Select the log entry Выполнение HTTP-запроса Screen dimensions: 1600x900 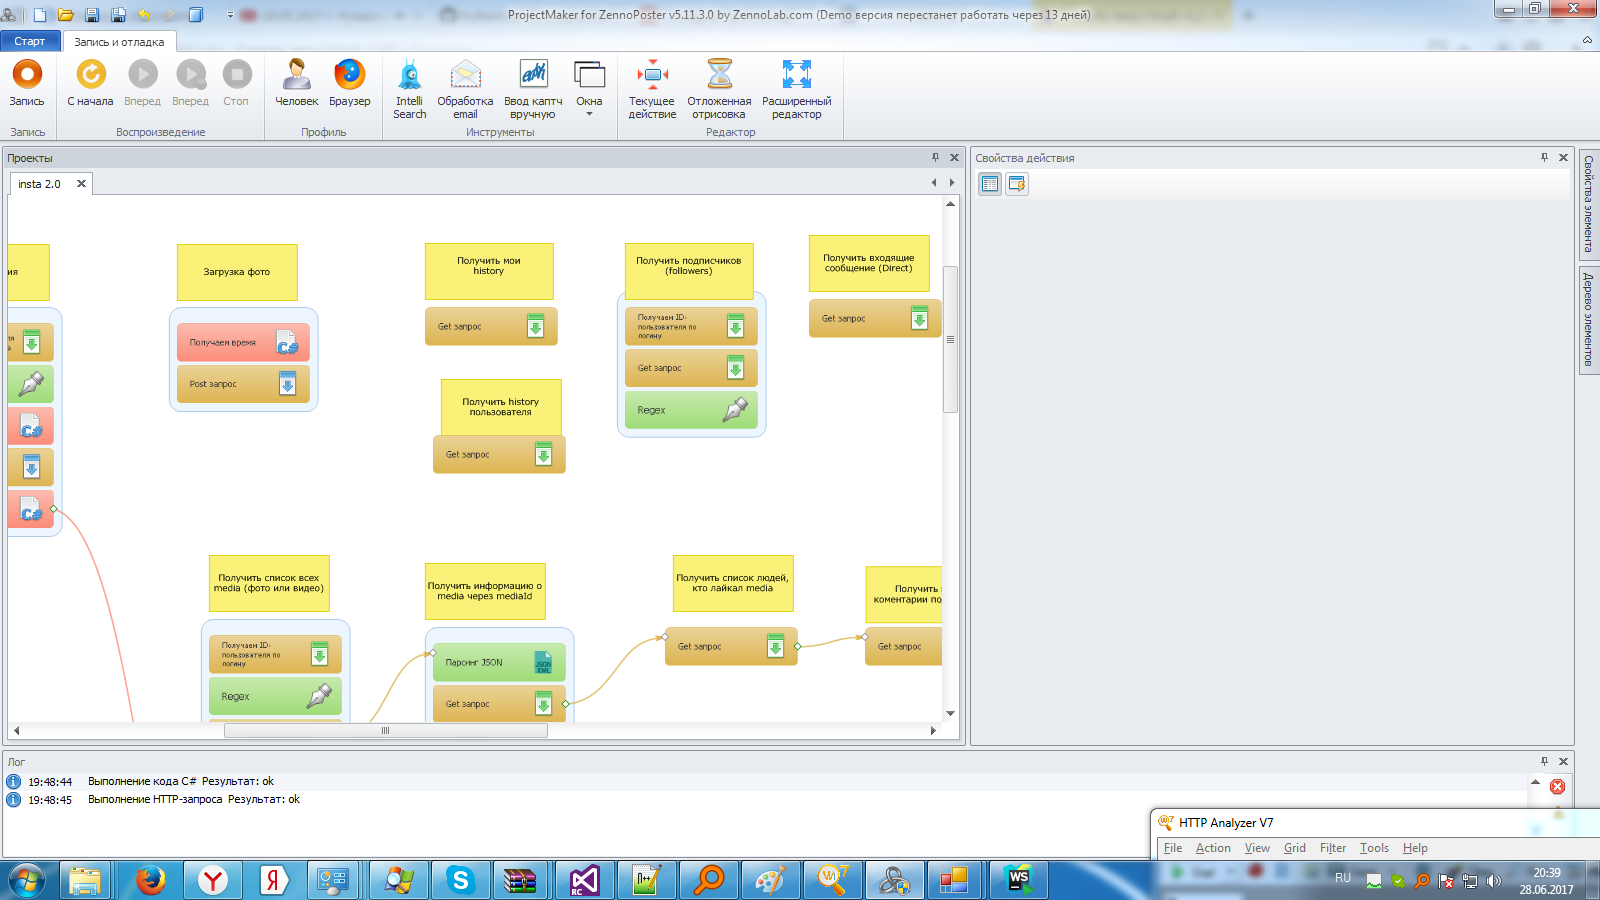coord(766,800)
